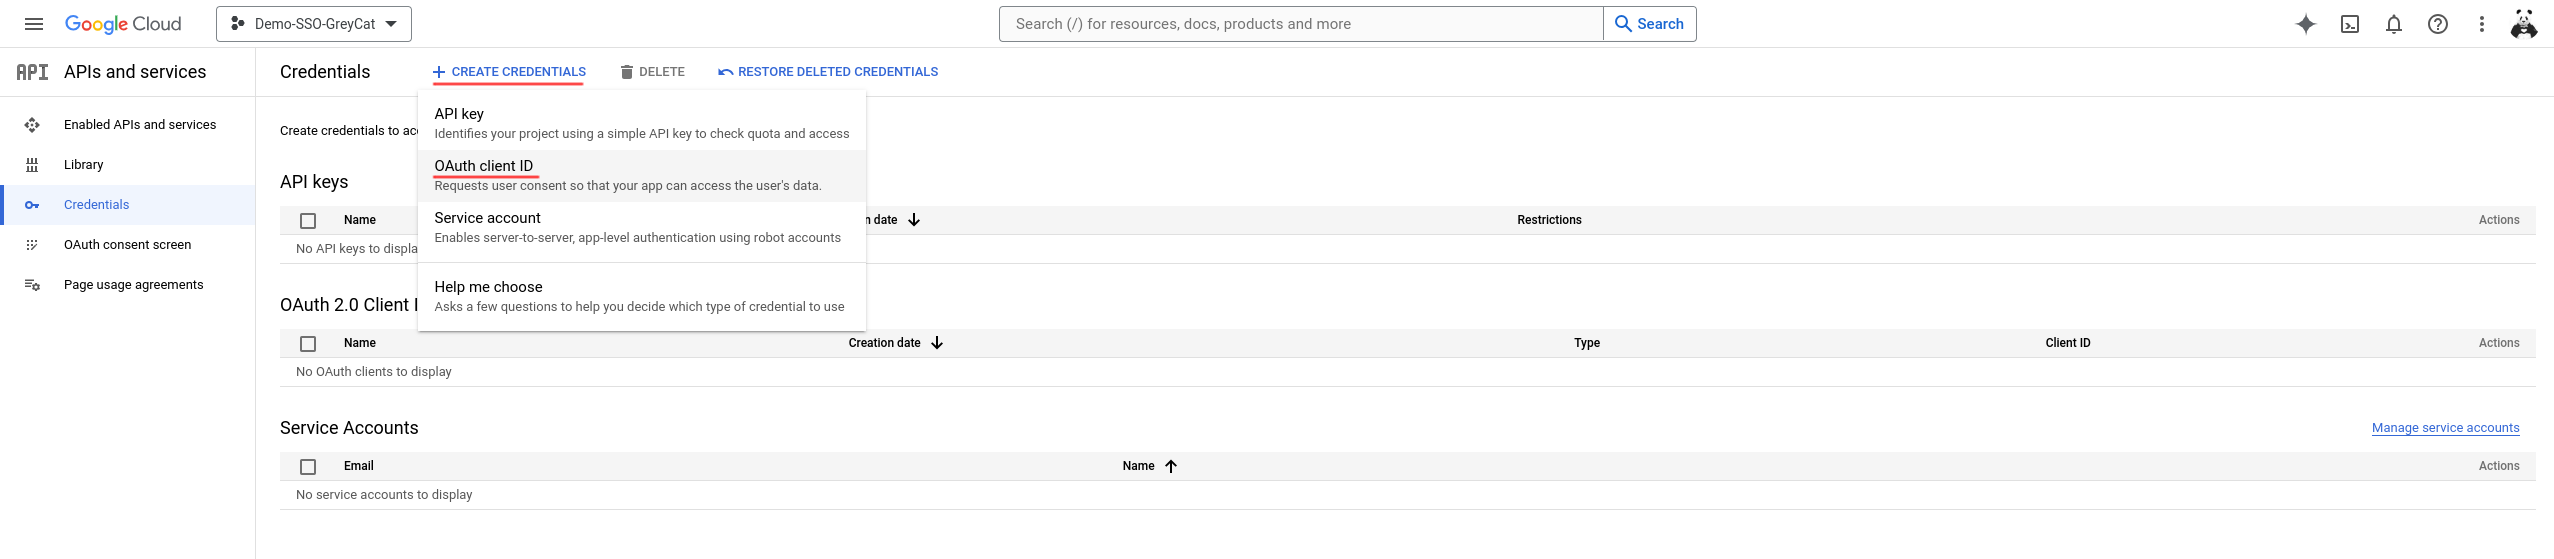Viewport: 2554px width, 559px height.
Task: Focus the resource search field
Action: click(x=1301, y=24)
